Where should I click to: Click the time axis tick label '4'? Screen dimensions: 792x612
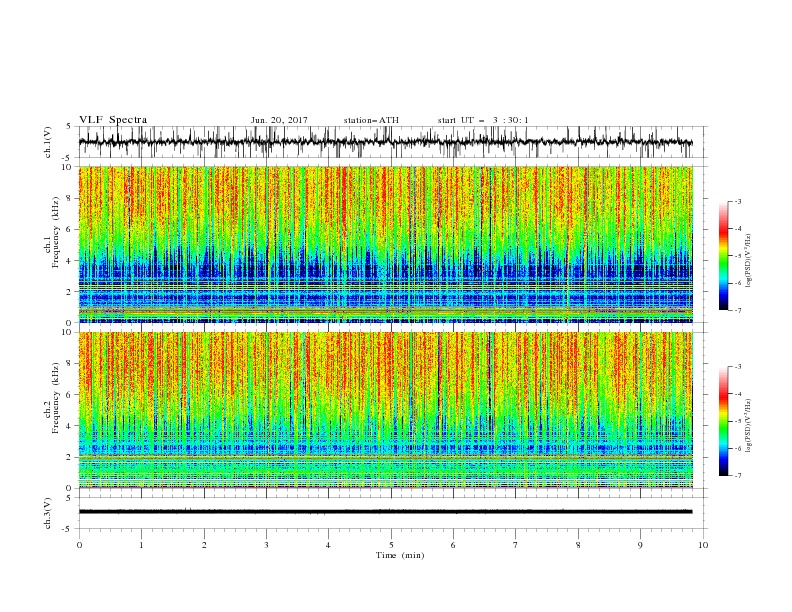328,545
